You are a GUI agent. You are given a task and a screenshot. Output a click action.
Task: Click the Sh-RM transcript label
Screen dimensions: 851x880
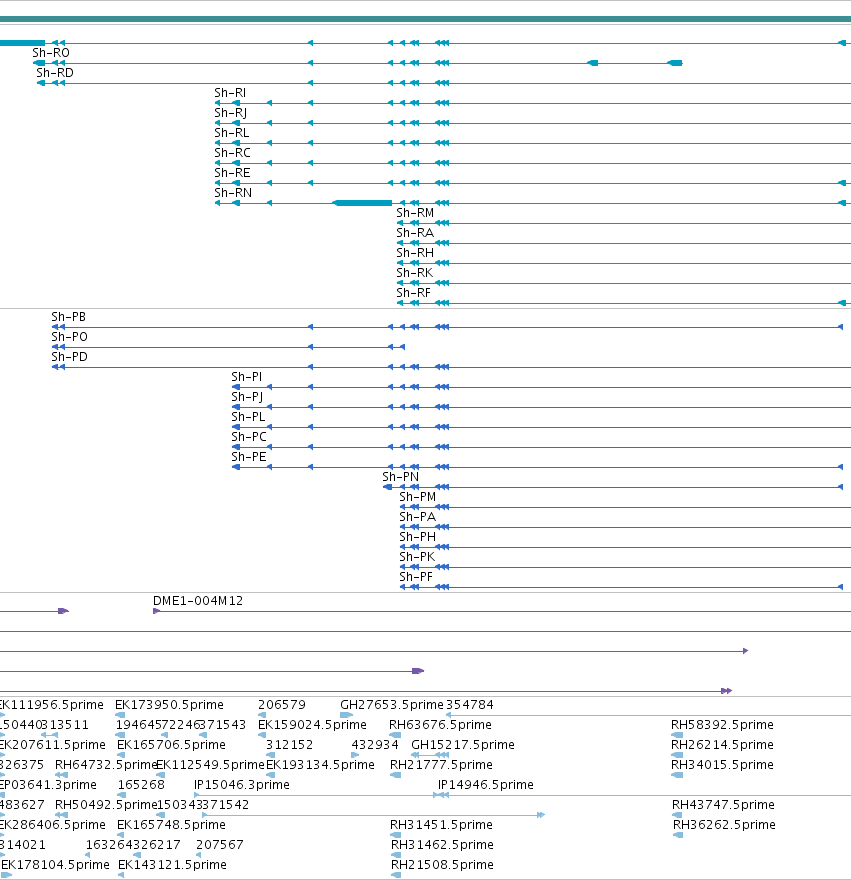pos(415,213)
